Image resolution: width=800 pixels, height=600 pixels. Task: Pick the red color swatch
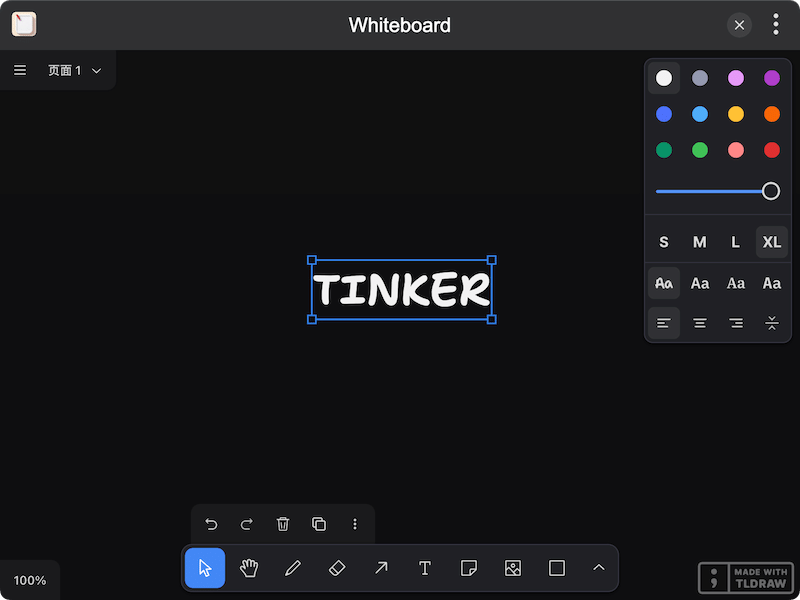tap(772, 150)
